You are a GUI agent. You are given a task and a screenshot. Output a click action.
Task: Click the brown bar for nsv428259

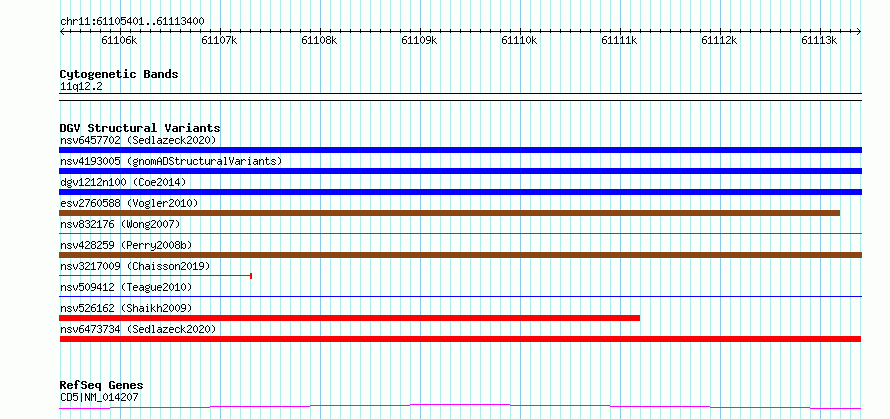pyautogui.click(x=460, y=255)
